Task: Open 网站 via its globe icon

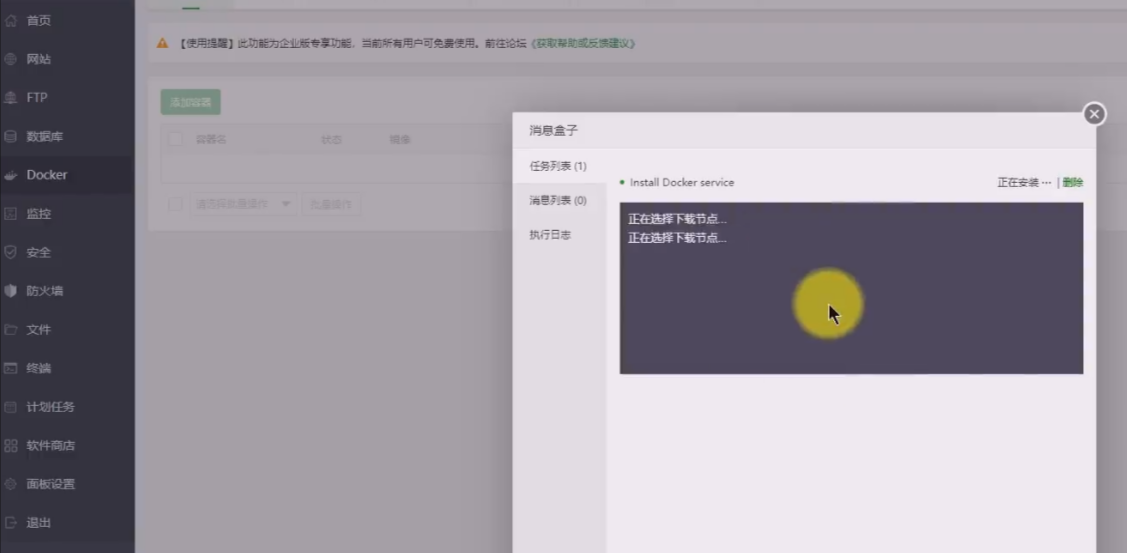Action: (x=11, y=59)
